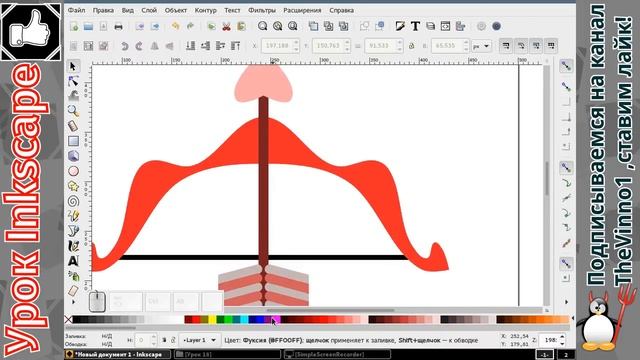Open the Файл menu

coord(76,10)
